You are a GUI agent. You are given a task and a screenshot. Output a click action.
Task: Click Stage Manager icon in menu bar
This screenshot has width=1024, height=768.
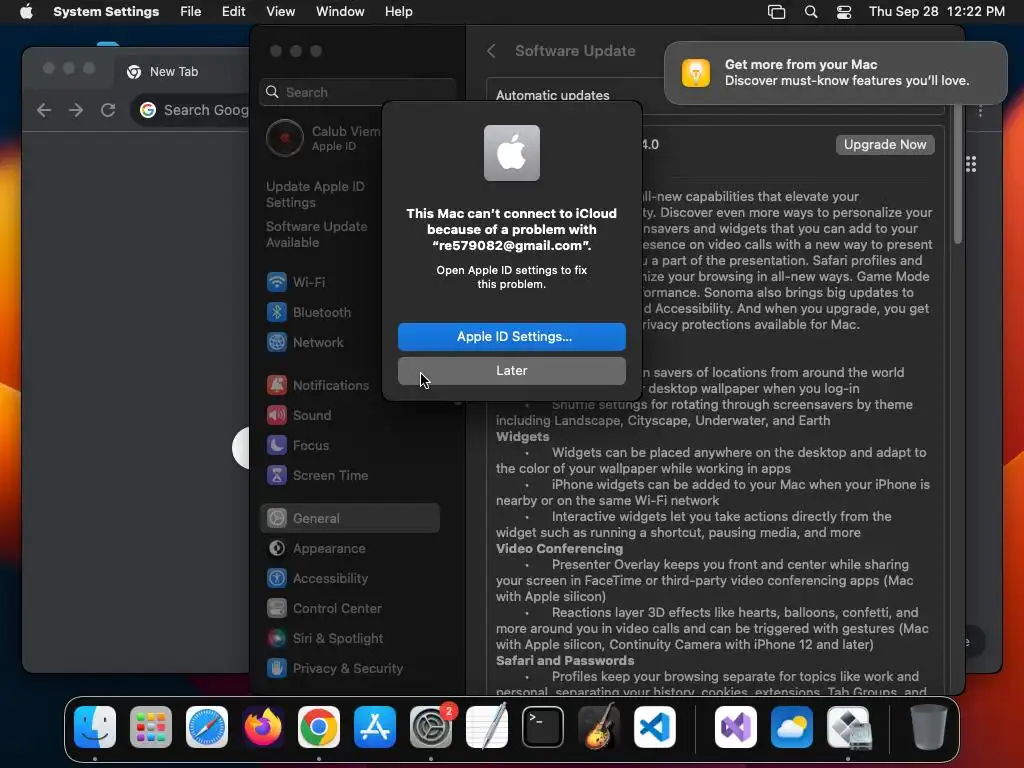pyautogui.click(x=776, y=12)
